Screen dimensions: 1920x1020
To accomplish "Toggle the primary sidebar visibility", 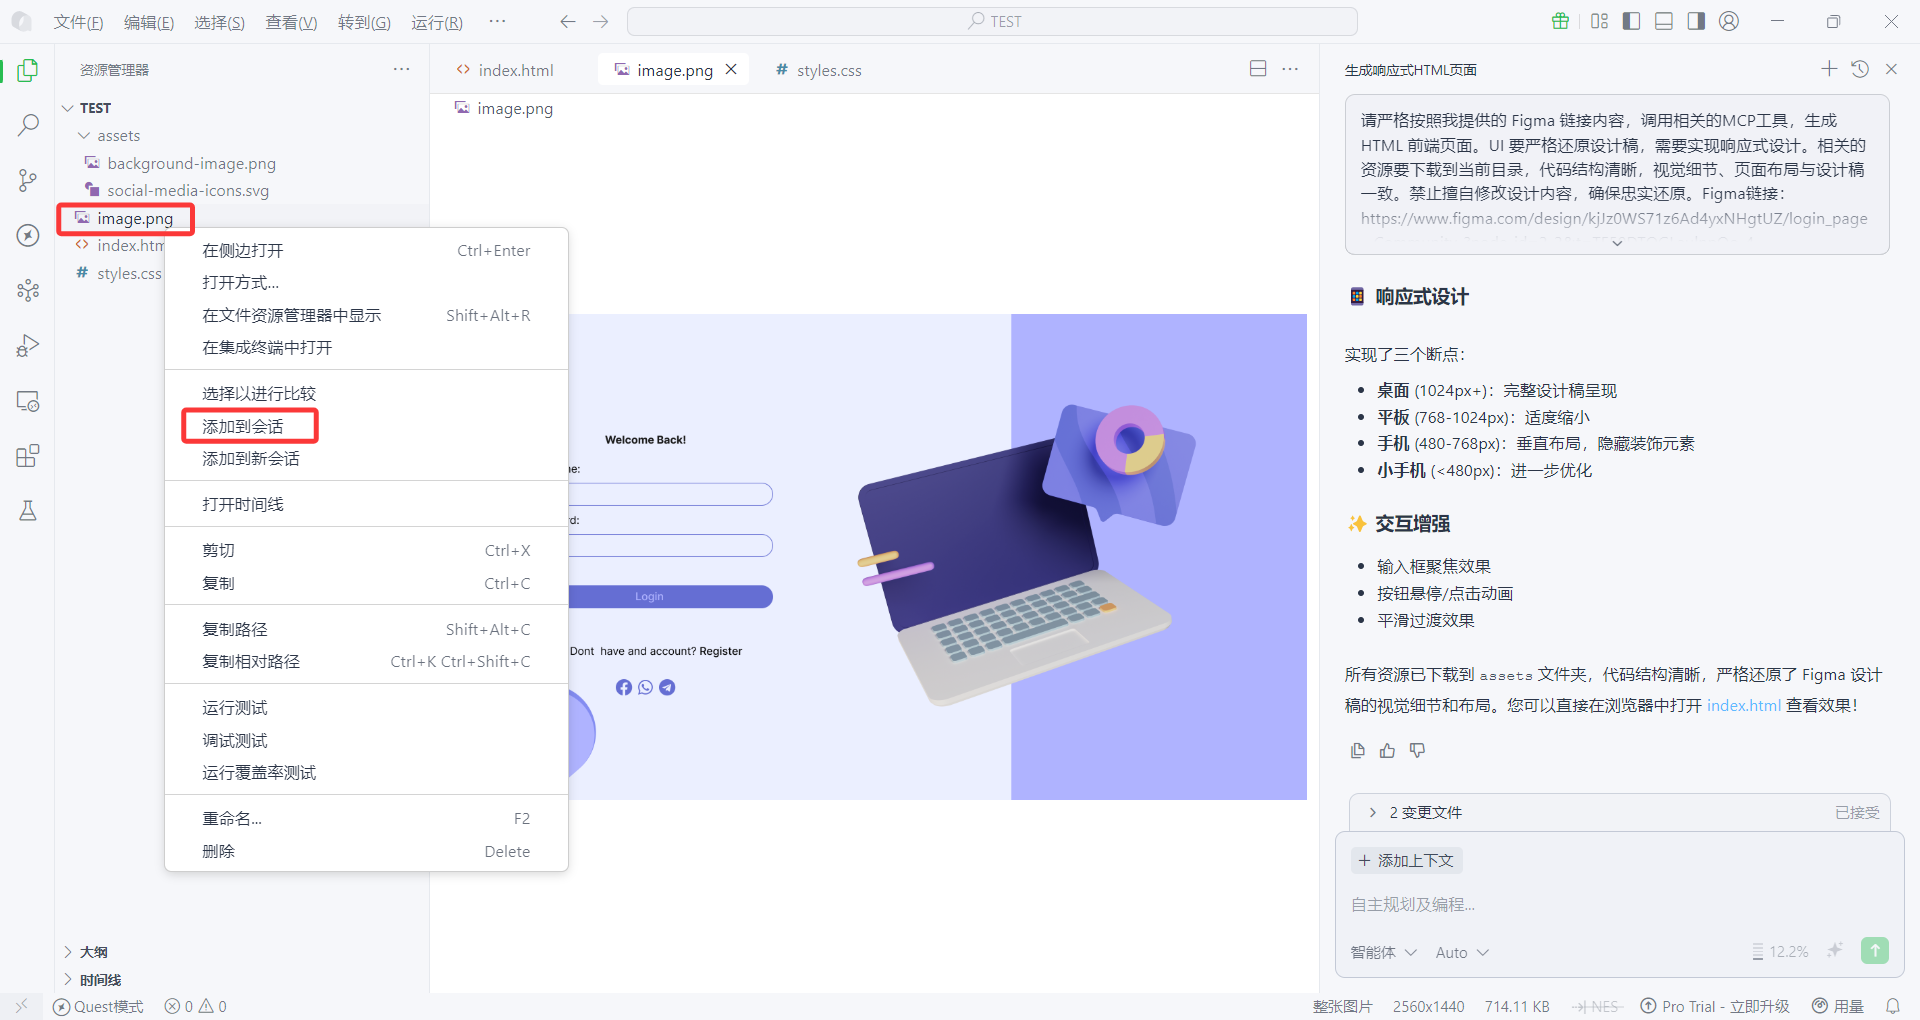I will [1630, 20].
